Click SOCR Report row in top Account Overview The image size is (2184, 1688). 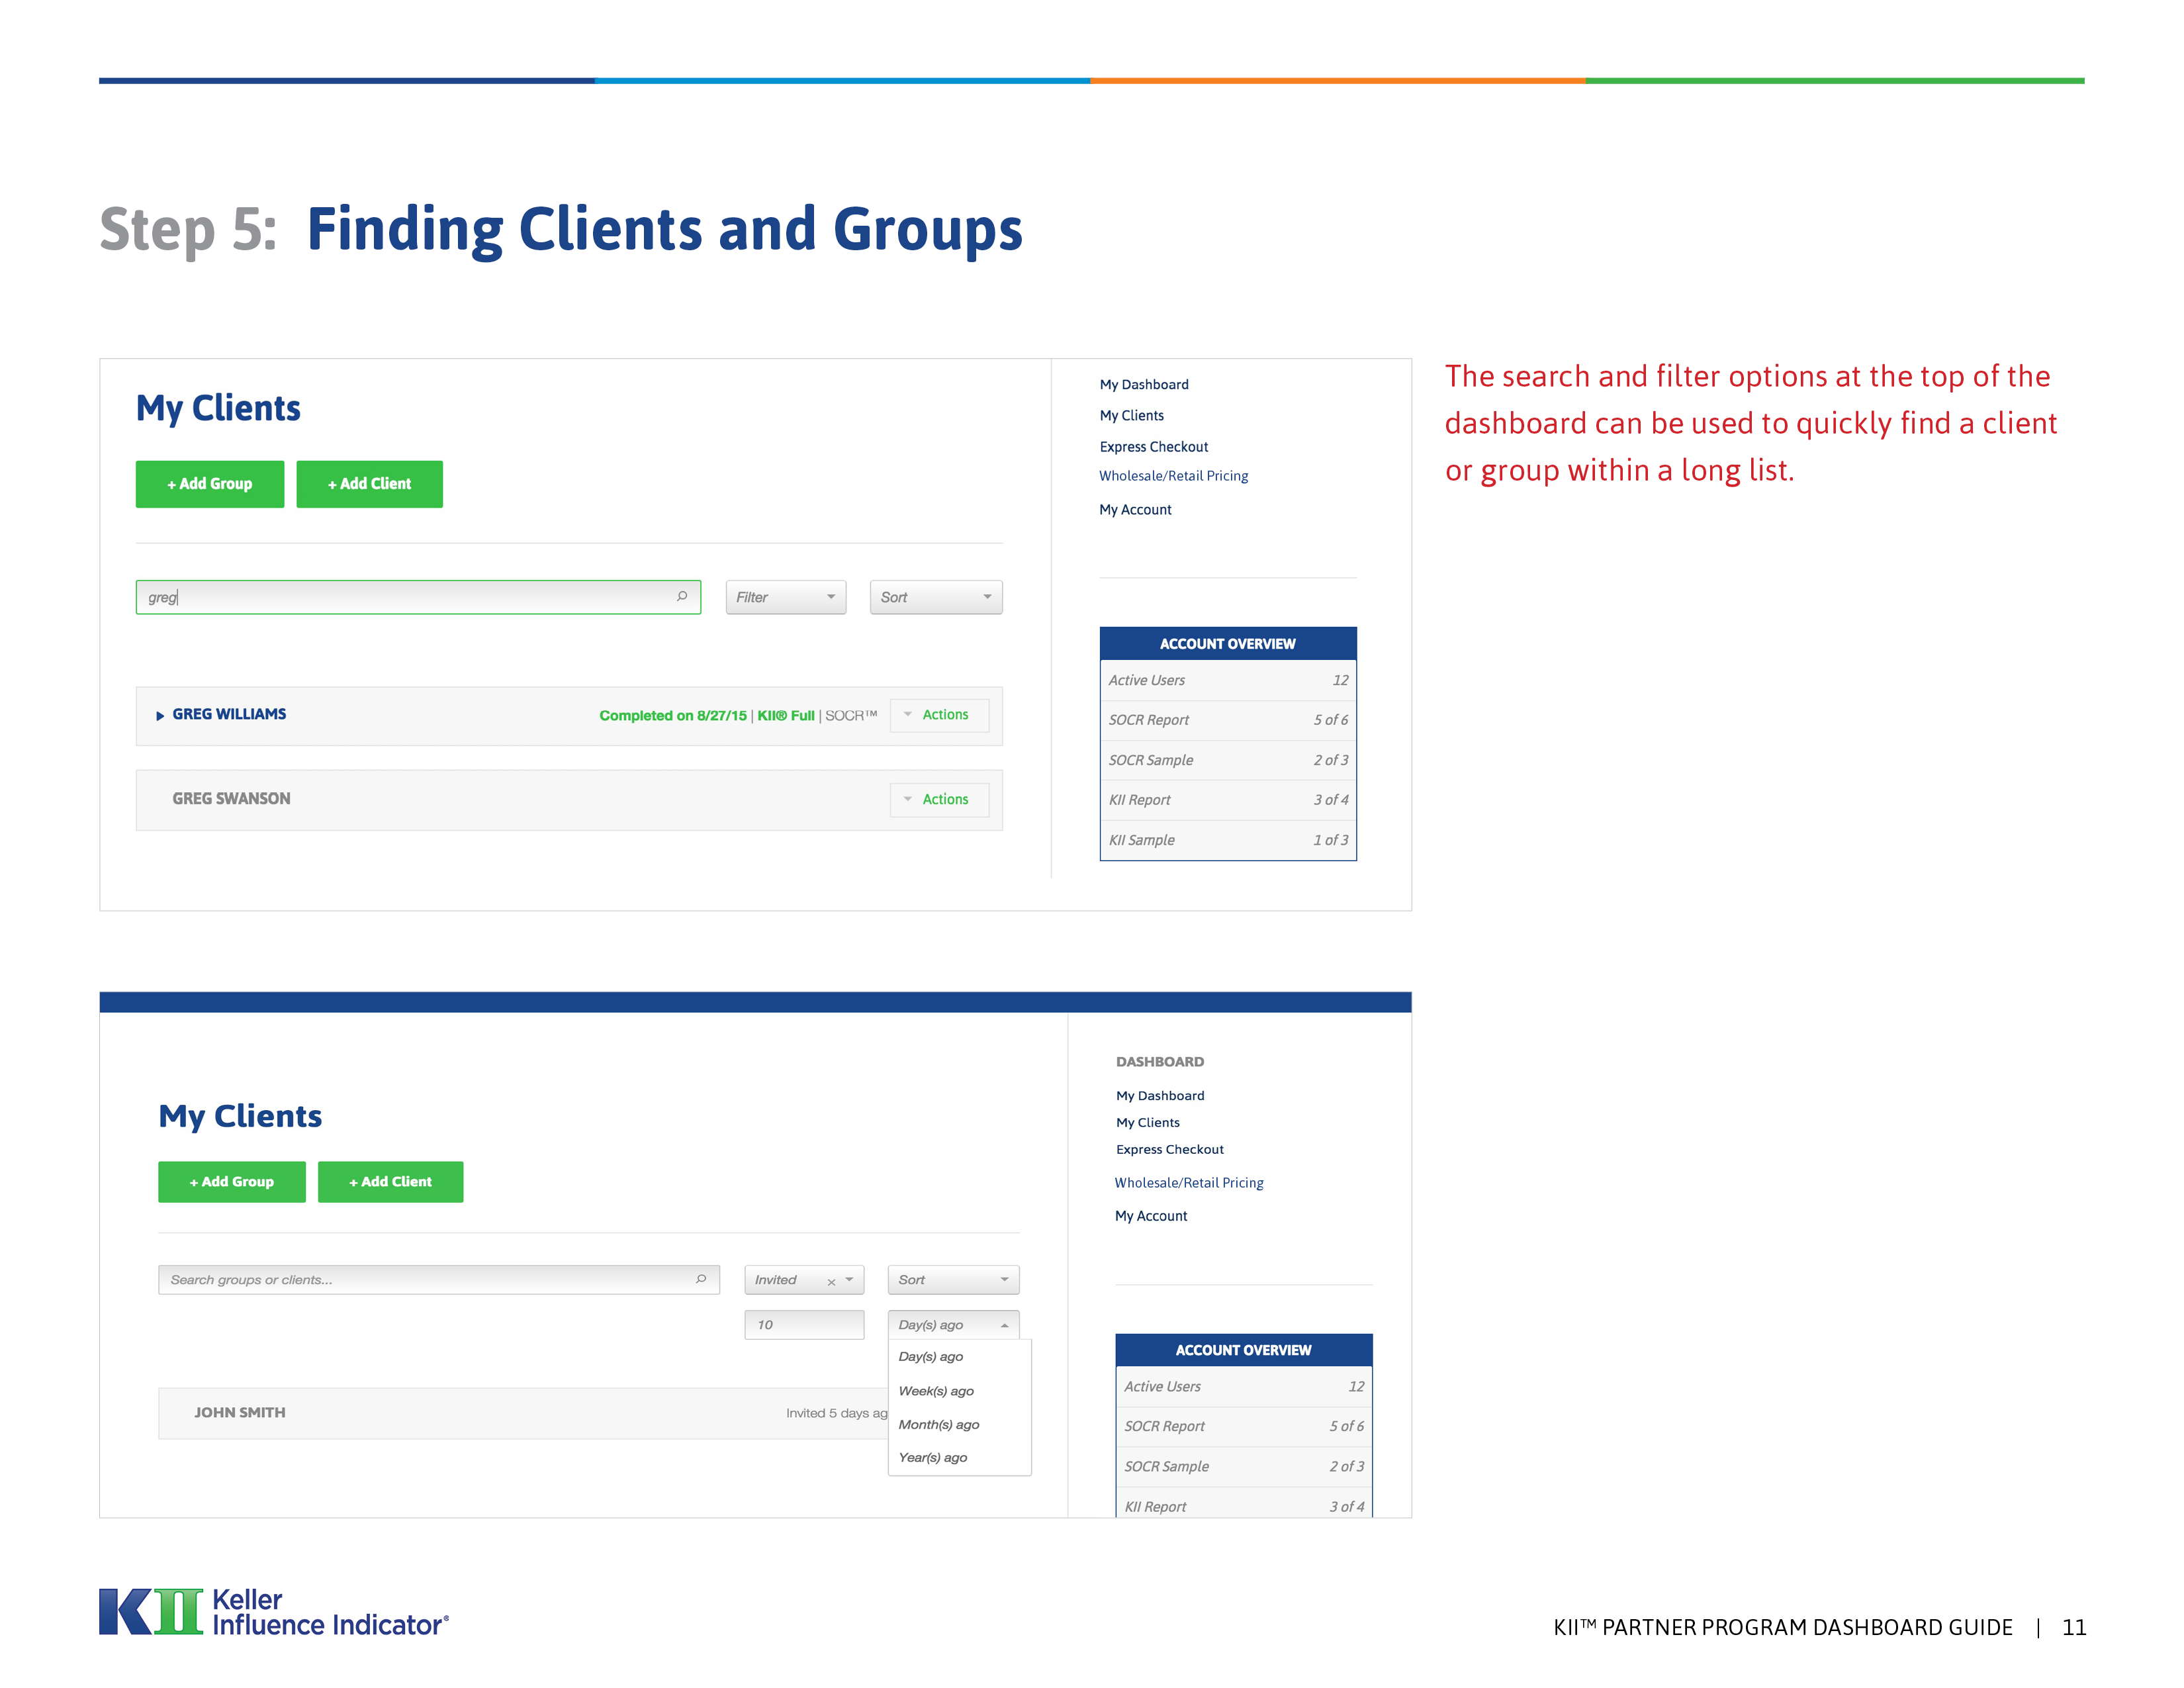point(1228,720)
